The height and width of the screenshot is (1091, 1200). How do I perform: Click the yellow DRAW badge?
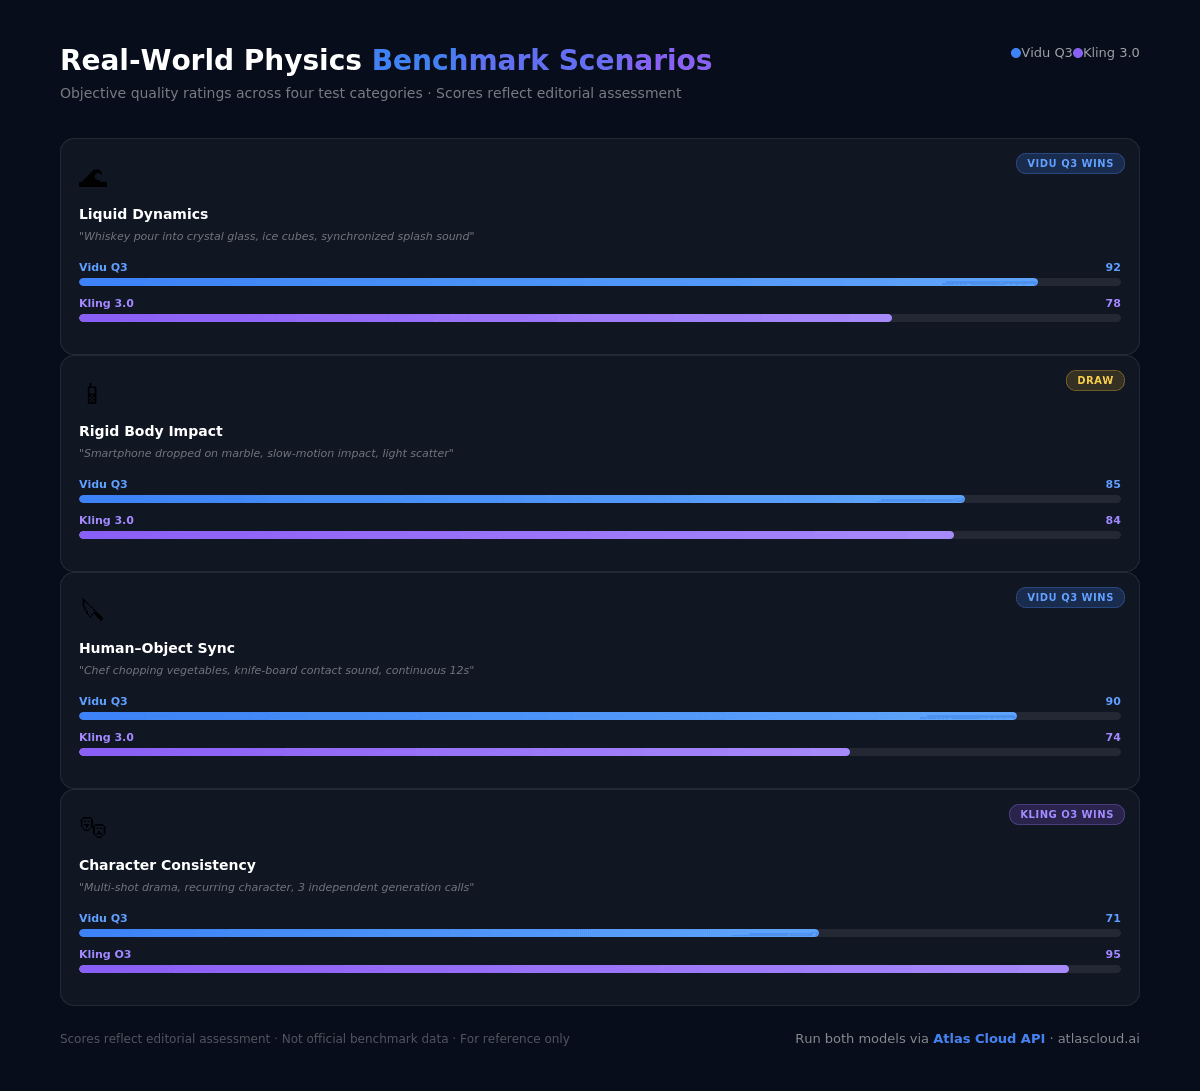[1095, 381]
